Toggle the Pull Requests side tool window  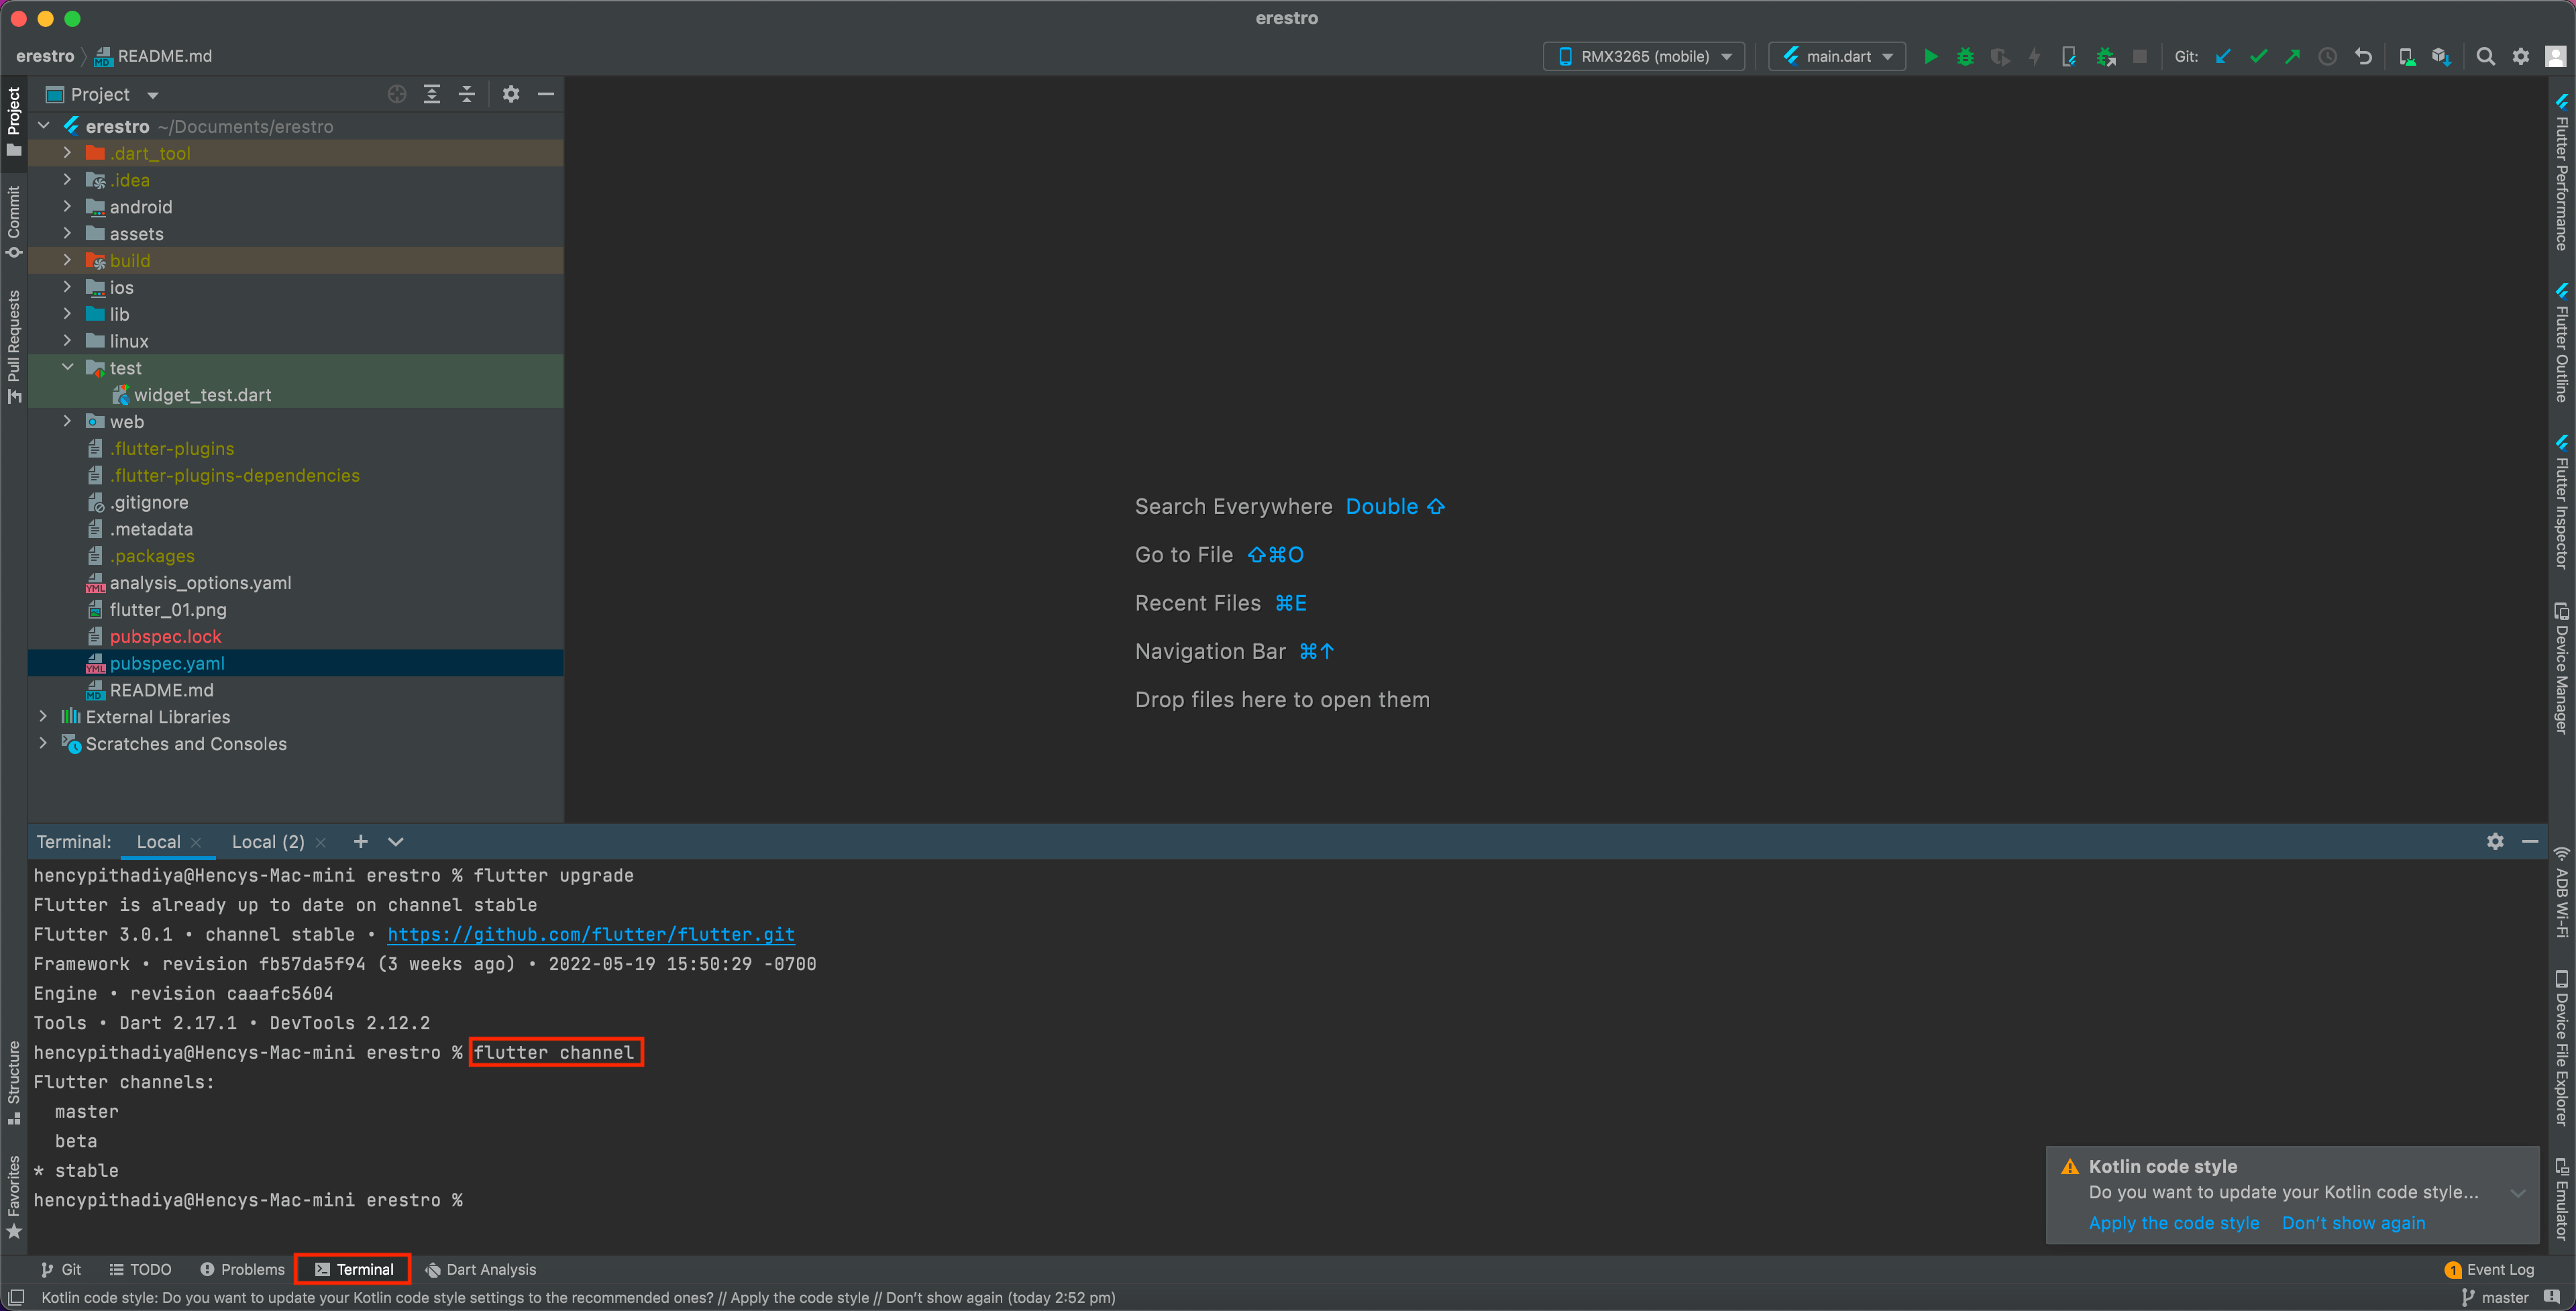click(14, 347)
